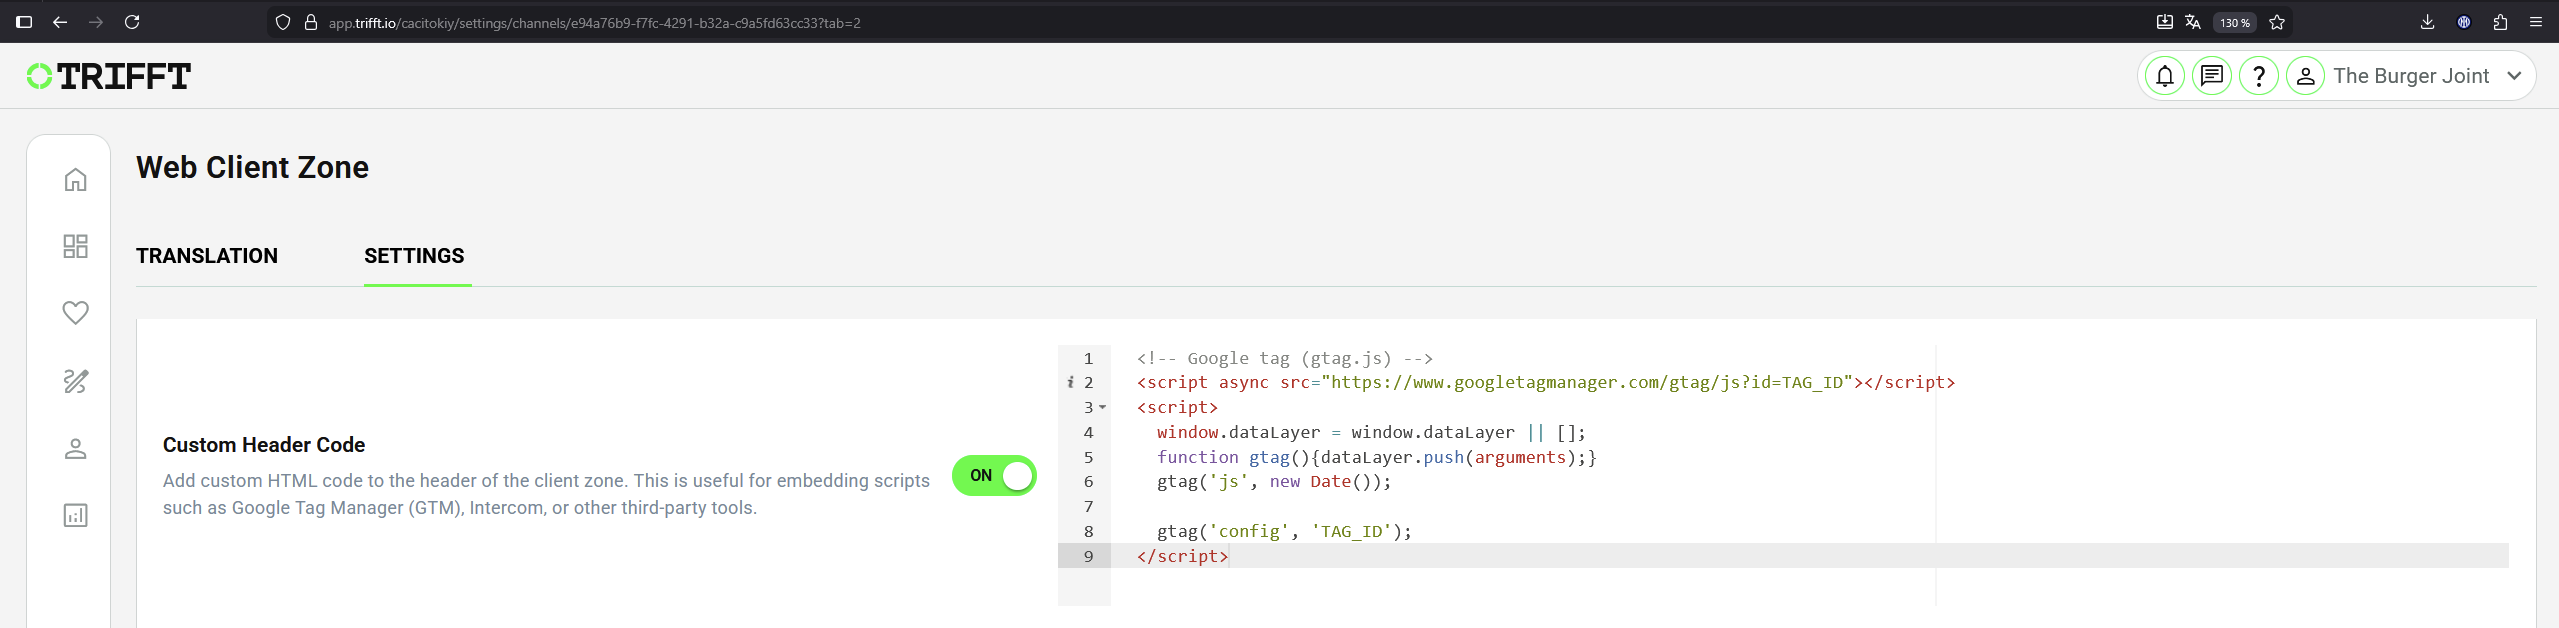The image size is (2559, 628).
Task: Click the translate page icon
Action: 2193,22
